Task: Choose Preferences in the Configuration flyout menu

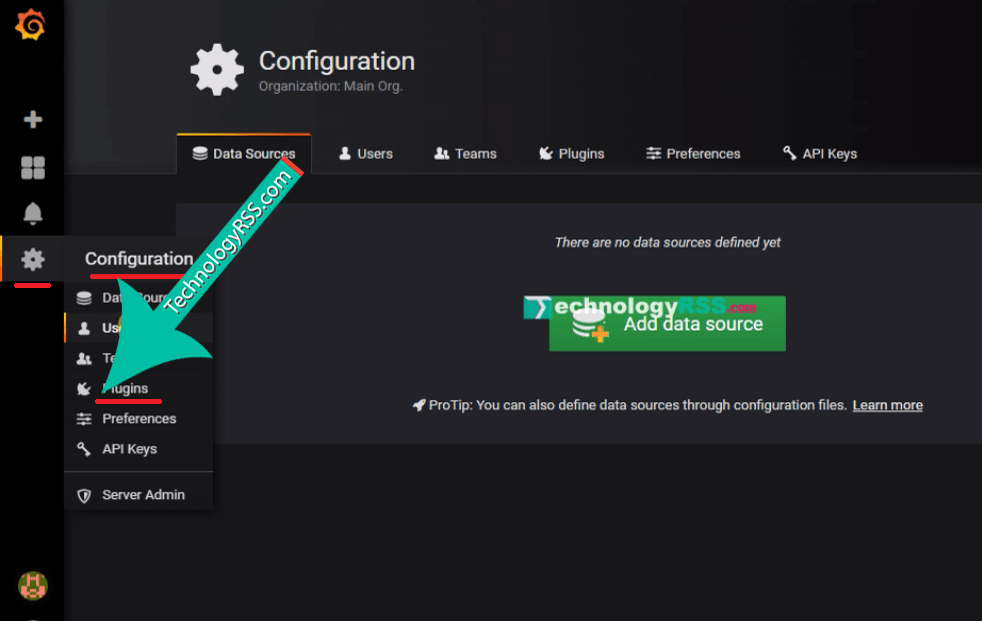Action: click(139, 419)
